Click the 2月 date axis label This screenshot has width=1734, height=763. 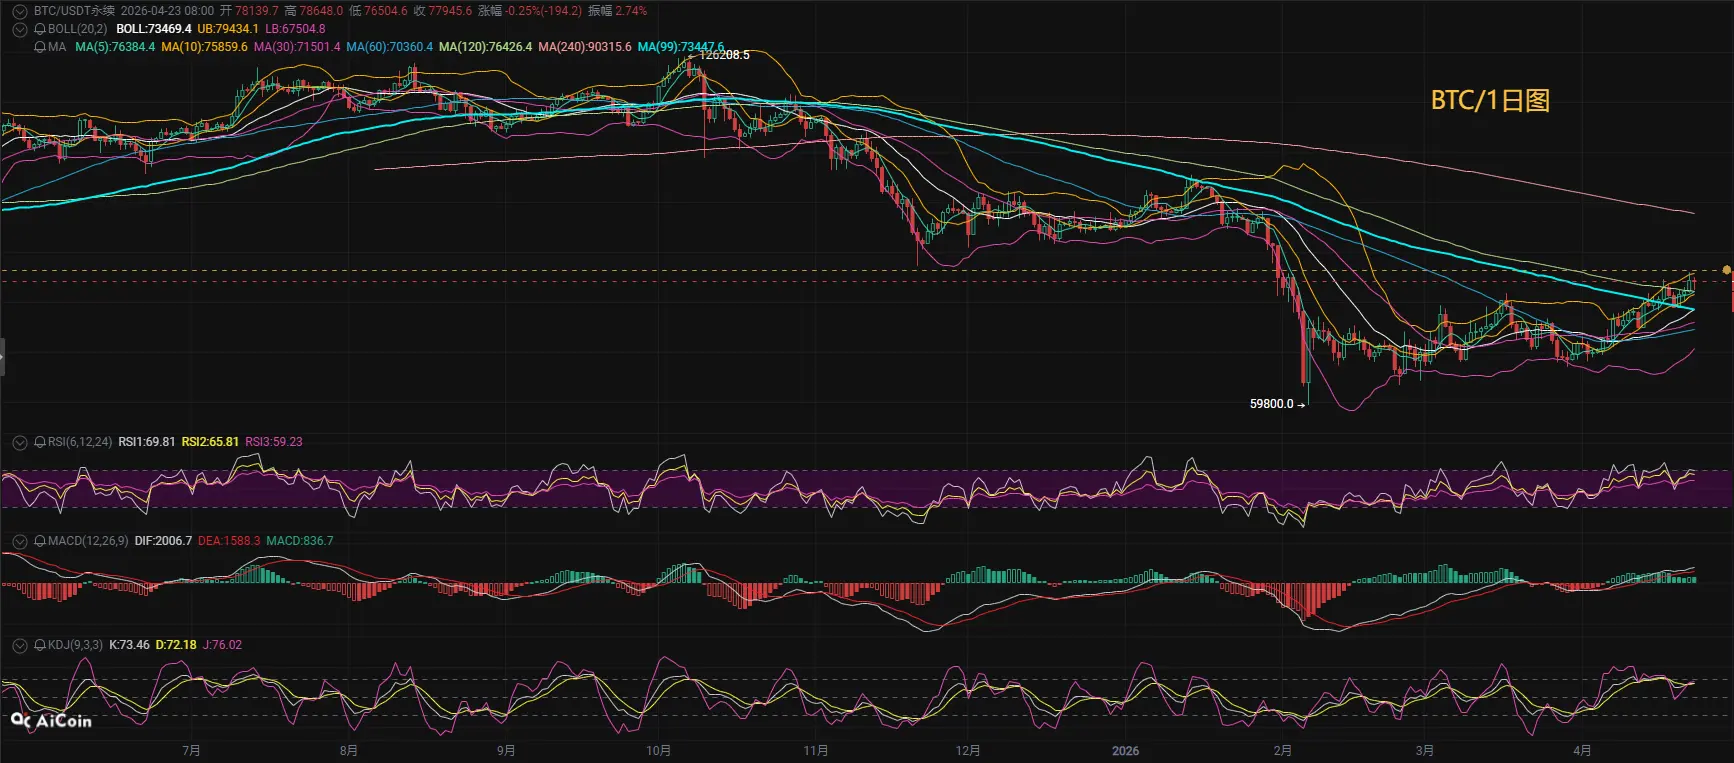(1282, 751)
